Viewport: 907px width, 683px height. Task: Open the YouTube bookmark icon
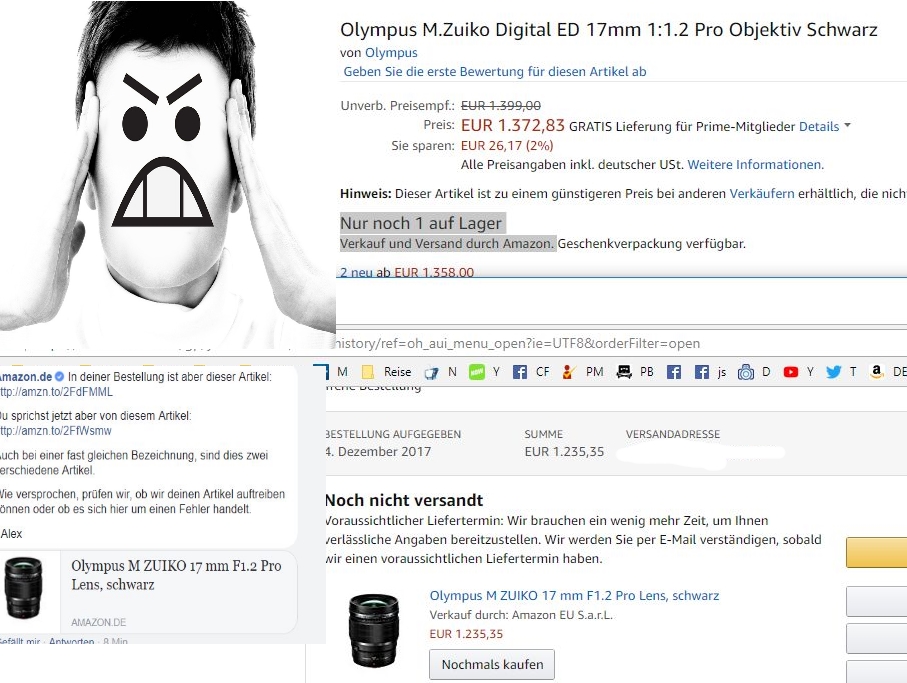(x=791, y=372)
